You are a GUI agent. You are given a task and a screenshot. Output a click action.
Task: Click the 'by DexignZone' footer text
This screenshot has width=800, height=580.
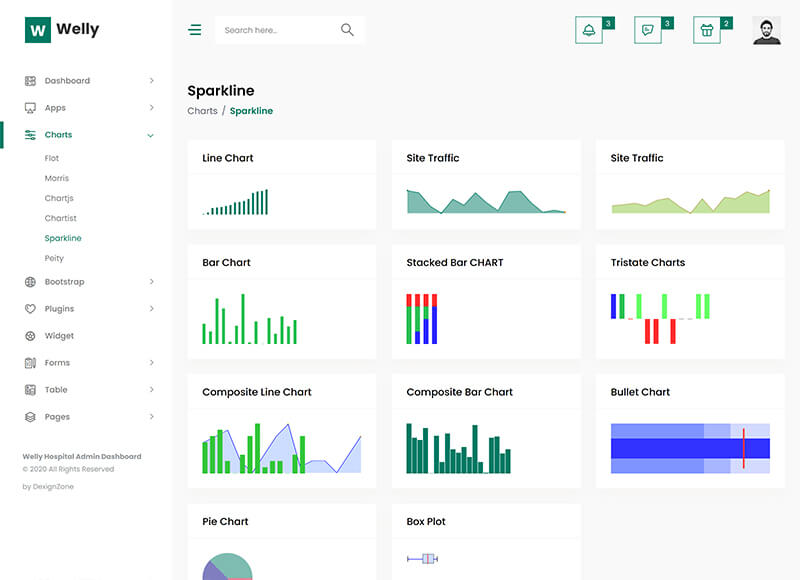tap(48, 487)
